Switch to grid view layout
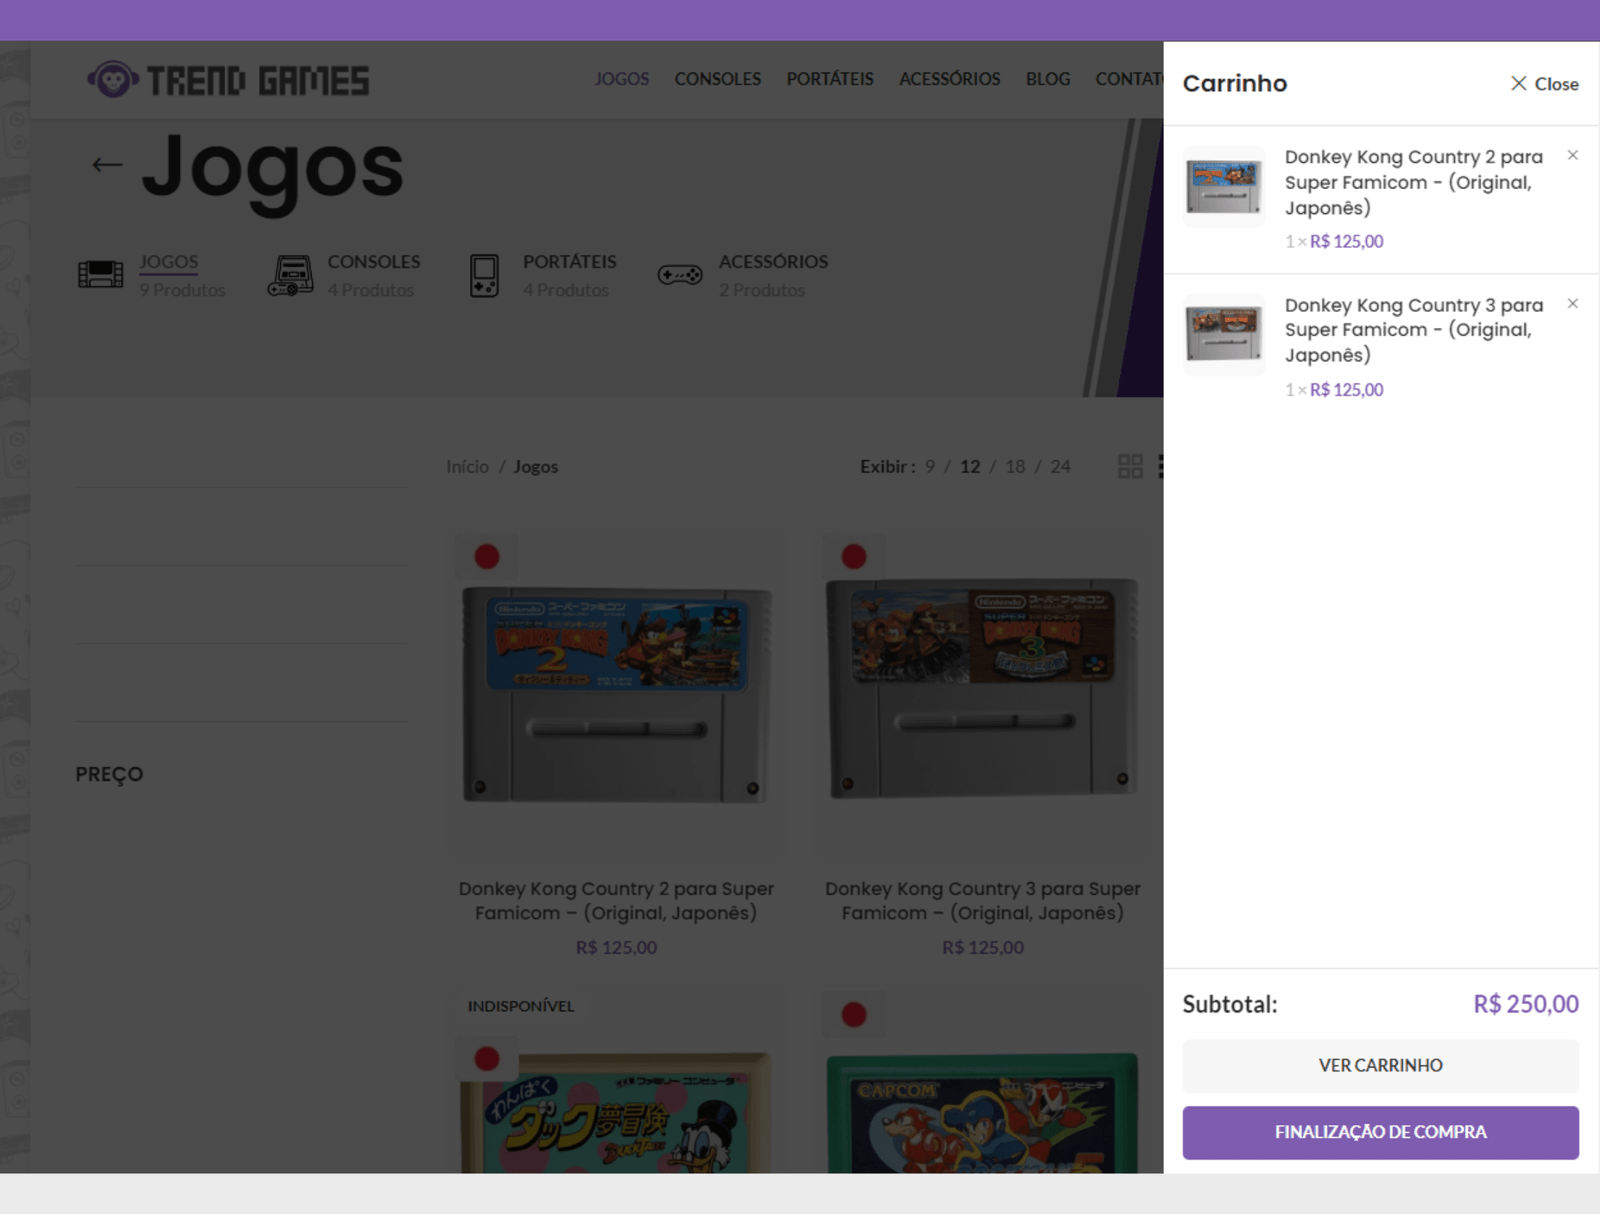This screenshot has height=1214, width=1600. tap(1130, 466)
